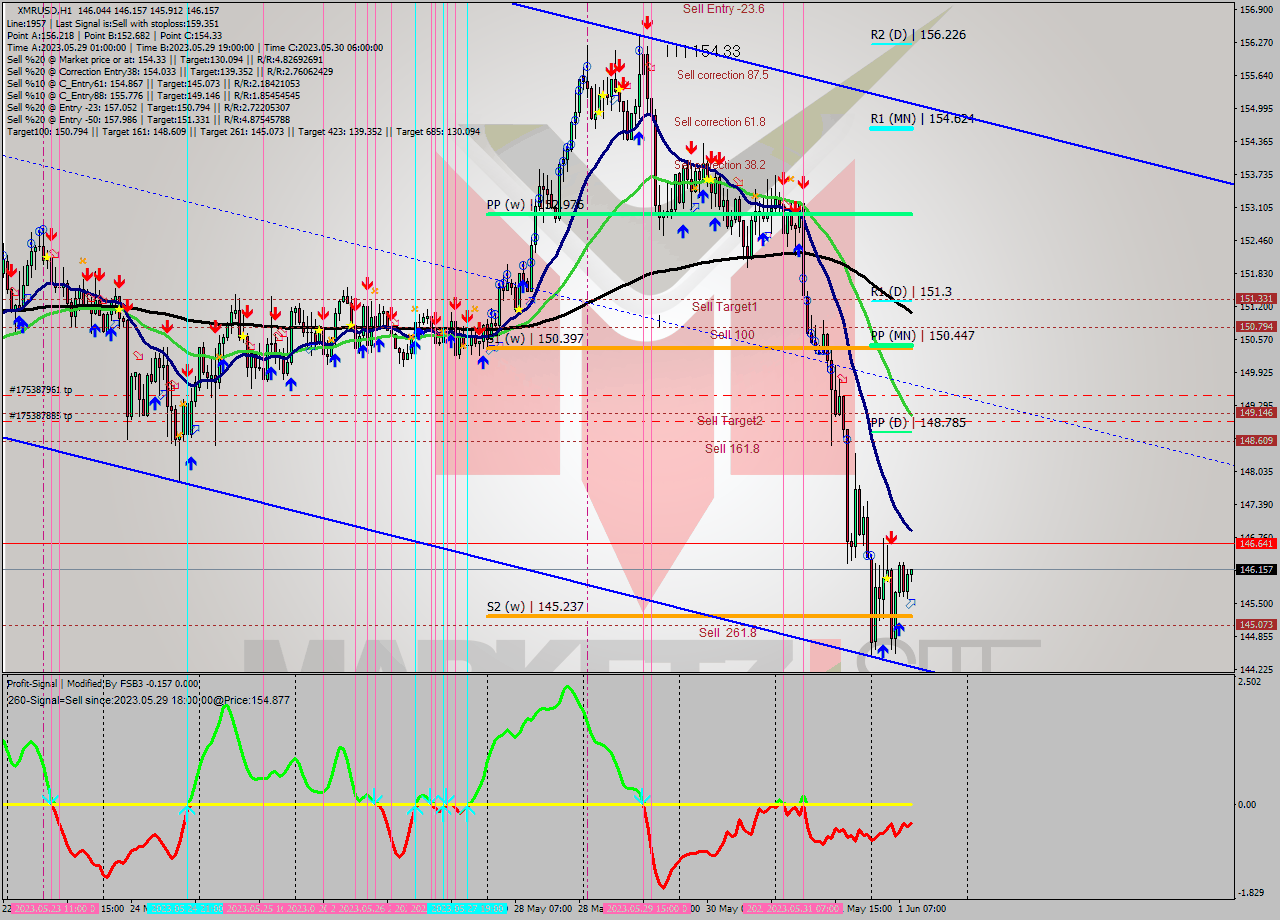This screenshot has width=1280, height=920.
Task: Click the blue up arrow touching the lower channel line
Action: (x=882, y=650)
